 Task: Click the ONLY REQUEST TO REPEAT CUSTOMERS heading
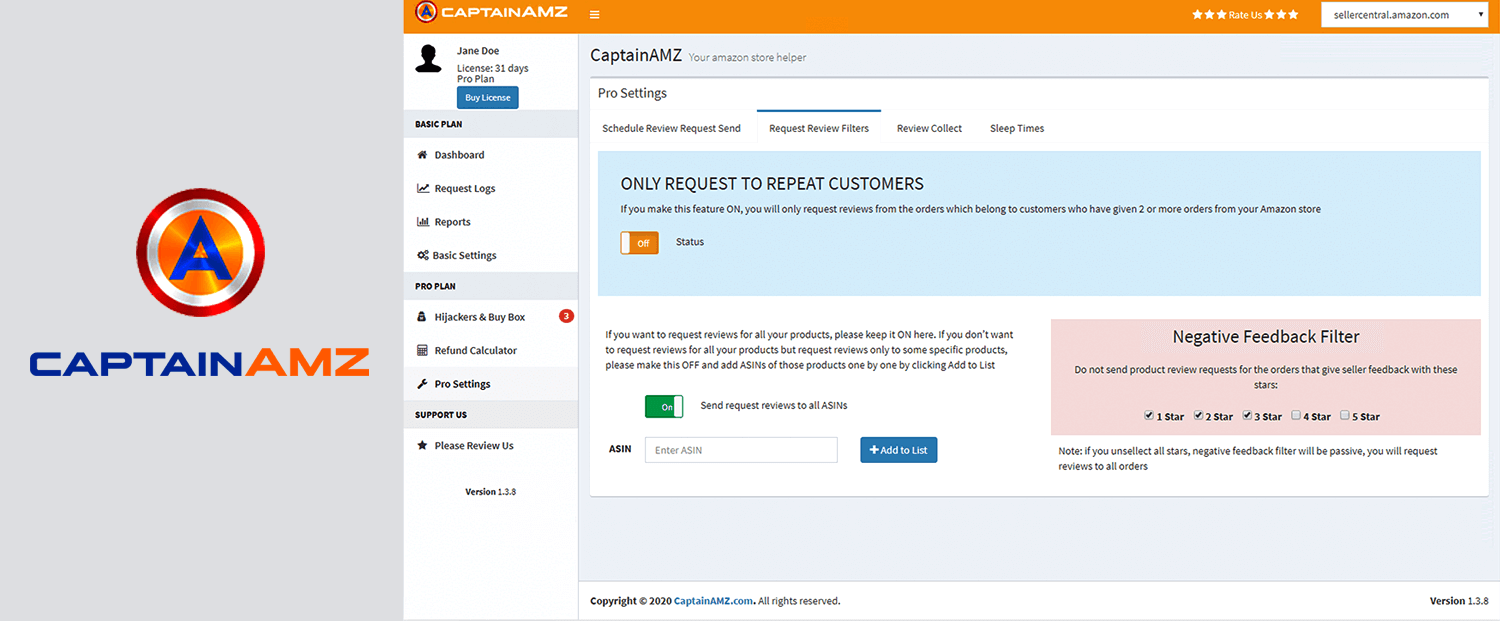pos(772,184)
